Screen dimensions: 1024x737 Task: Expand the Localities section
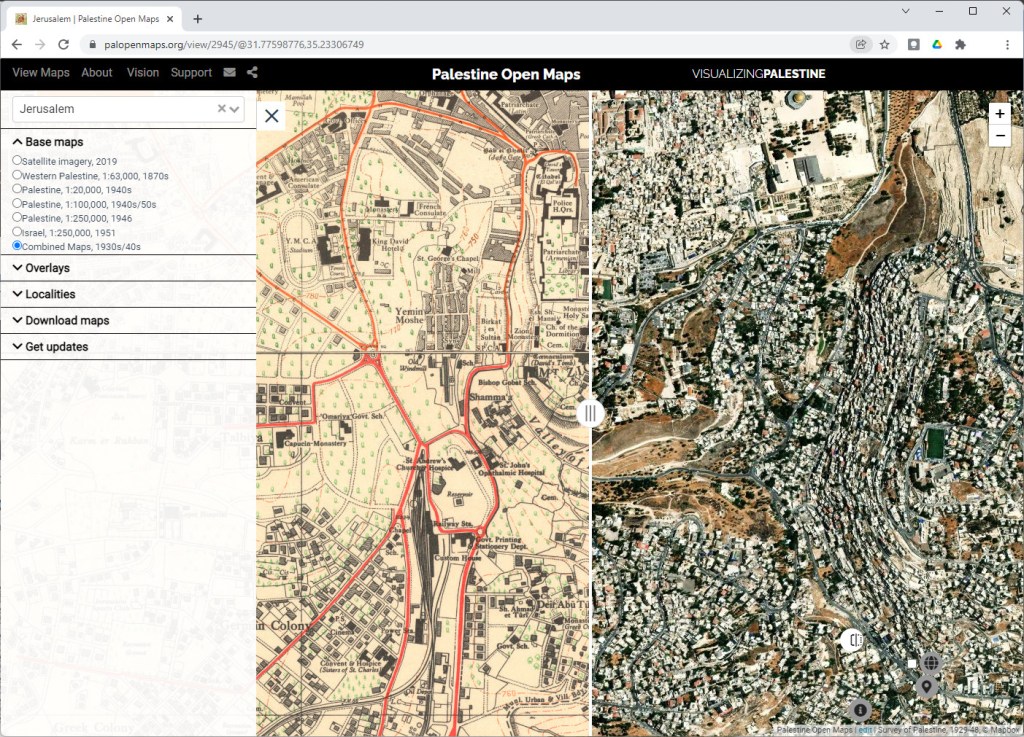[x=50, y=294]
